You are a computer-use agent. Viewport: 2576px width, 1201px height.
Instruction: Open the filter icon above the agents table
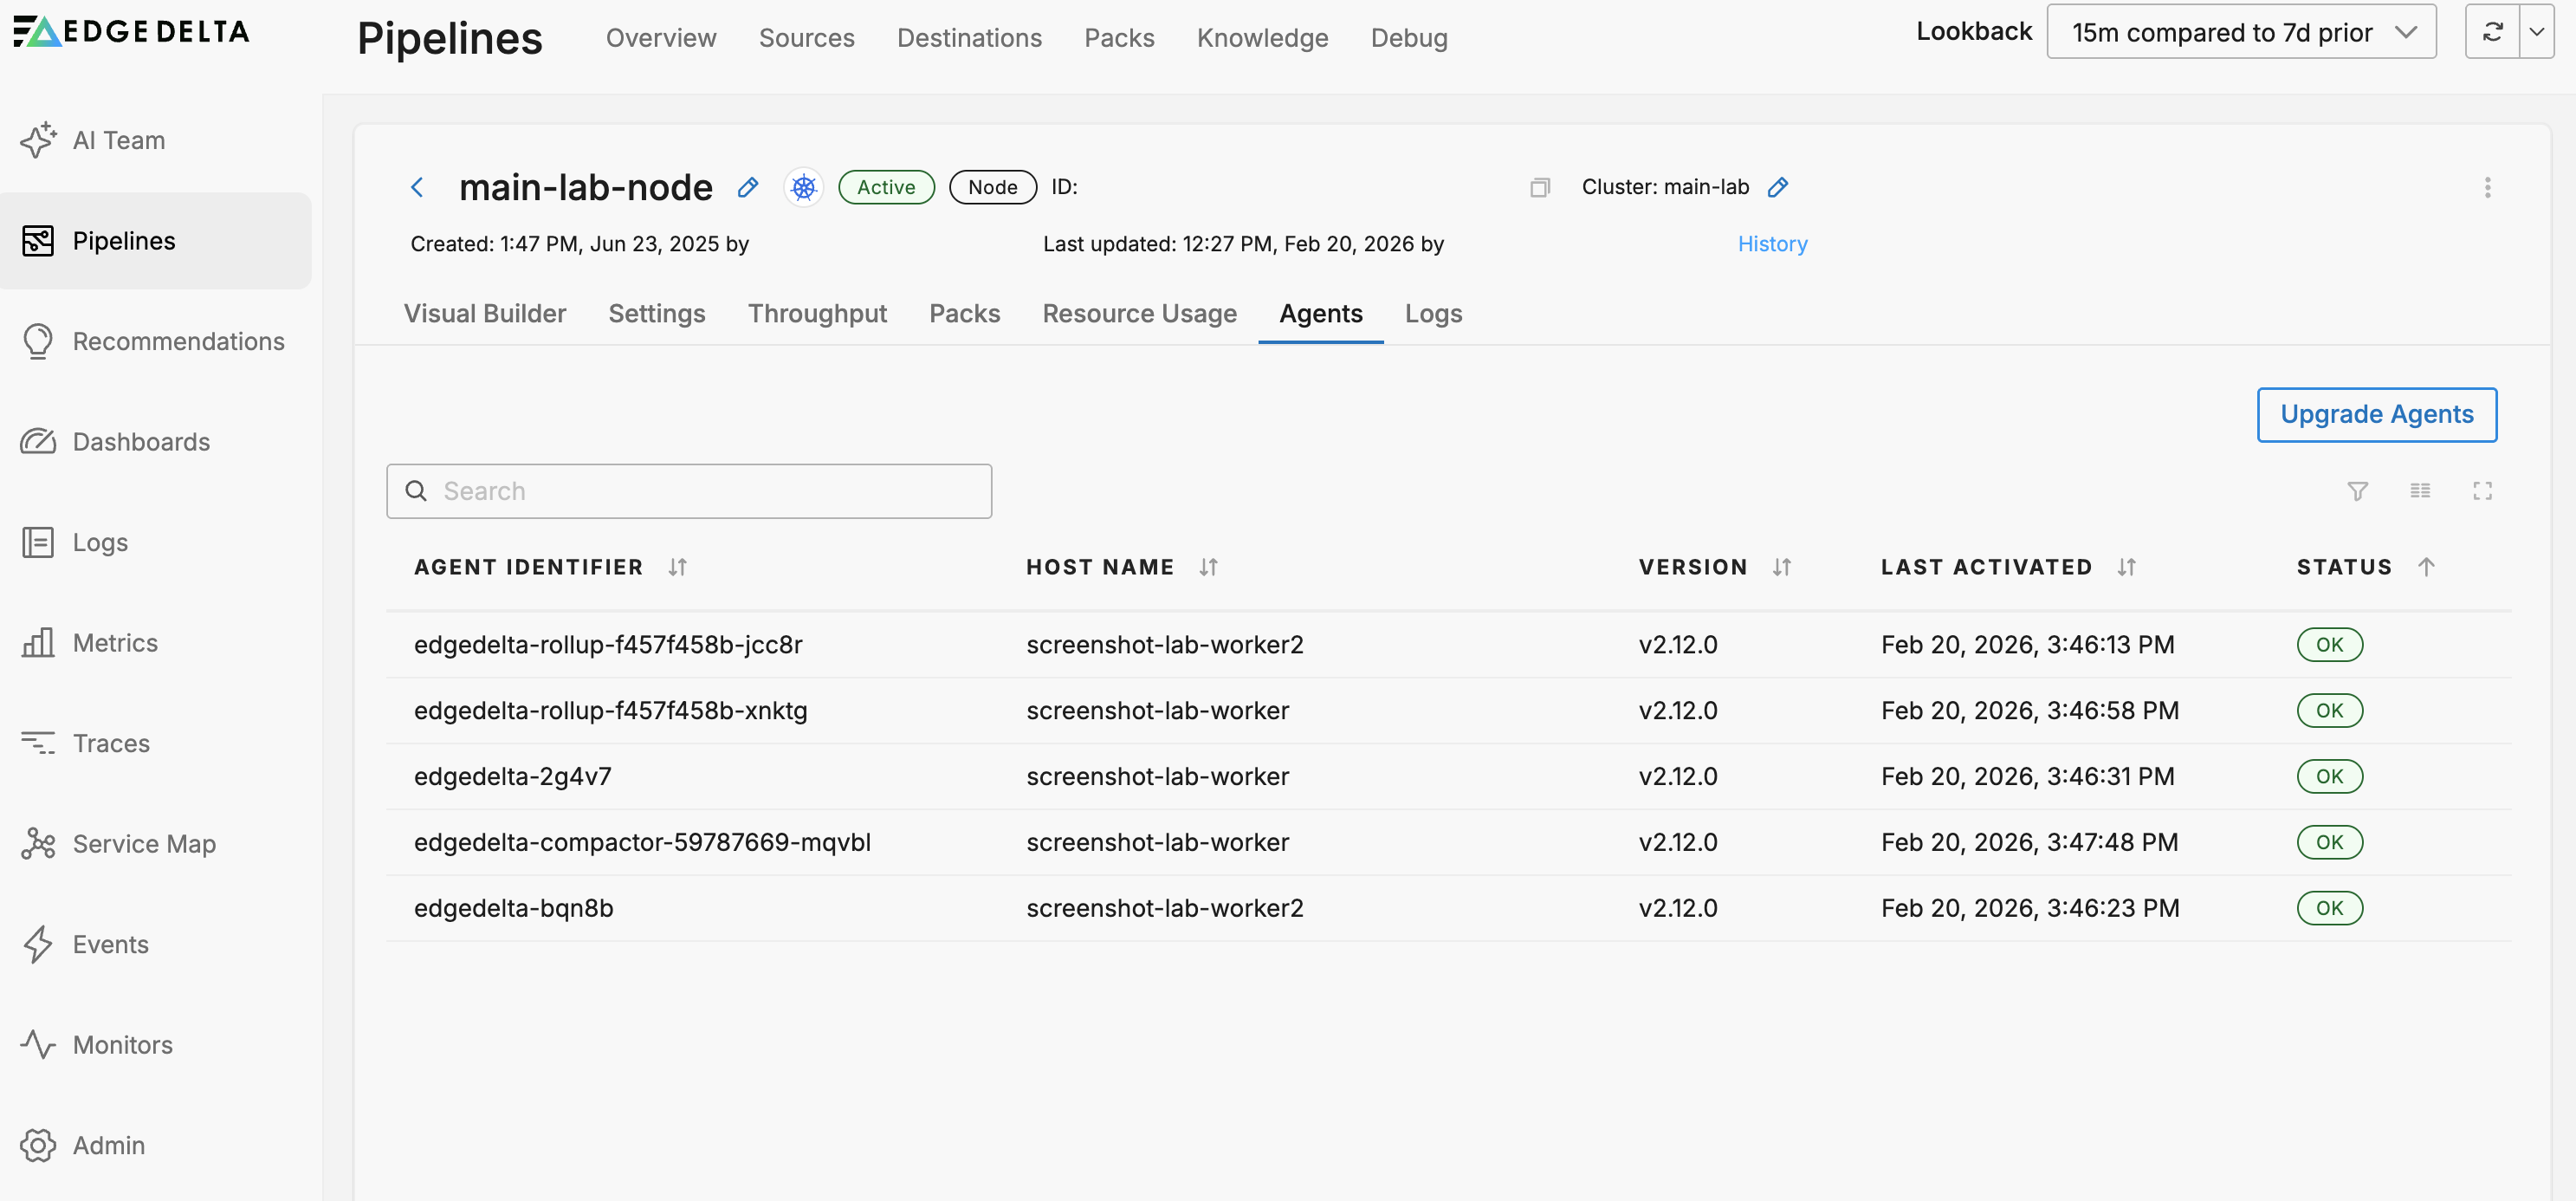pyautogui.click(x=2358, y=491)
